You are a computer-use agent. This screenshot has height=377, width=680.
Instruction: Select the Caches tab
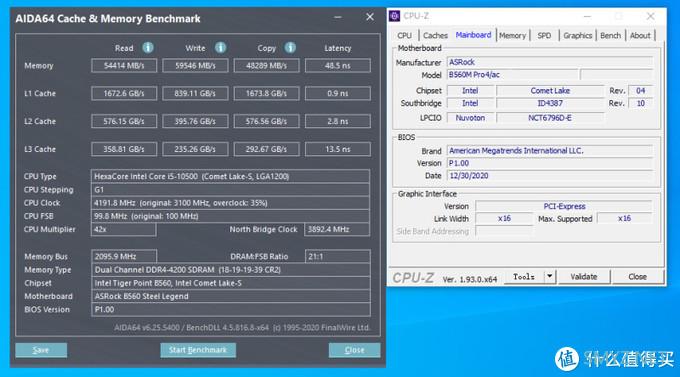point(435,36)
